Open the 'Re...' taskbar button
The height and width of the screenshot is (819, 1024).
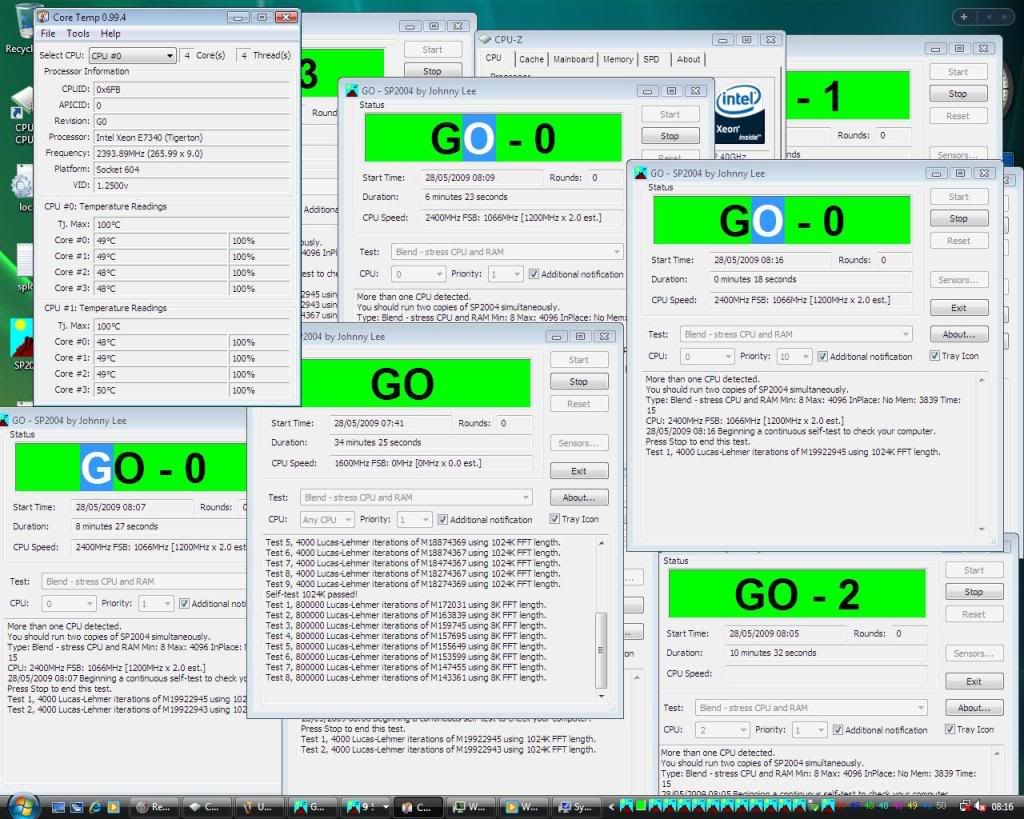click(x=154, y=807)
